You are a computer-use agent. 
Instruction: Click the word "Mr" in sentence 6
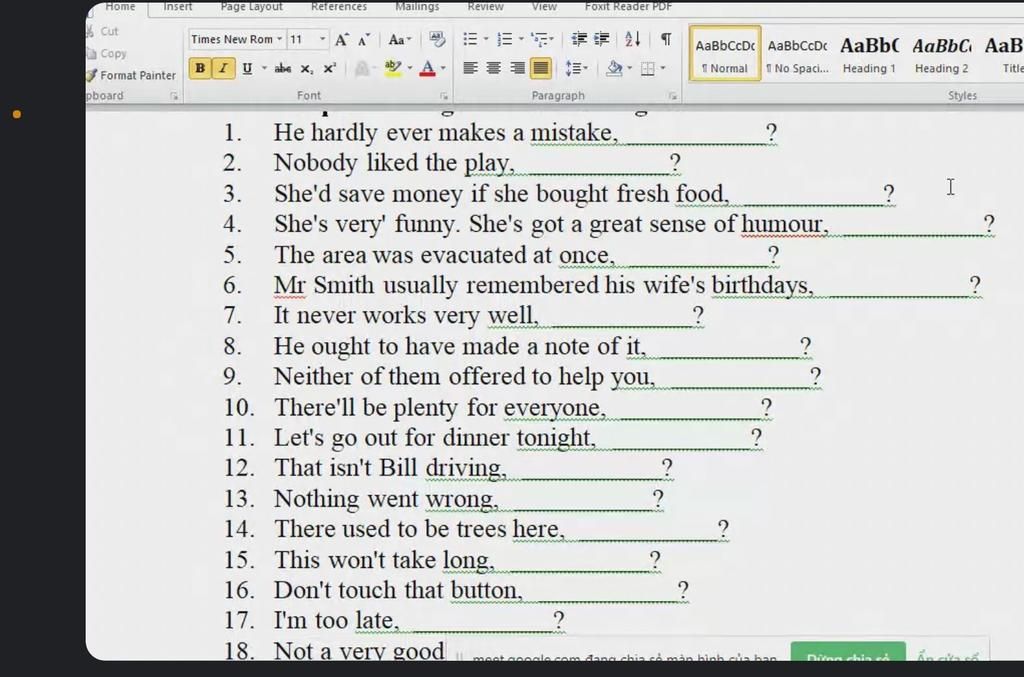click(289, 285)
